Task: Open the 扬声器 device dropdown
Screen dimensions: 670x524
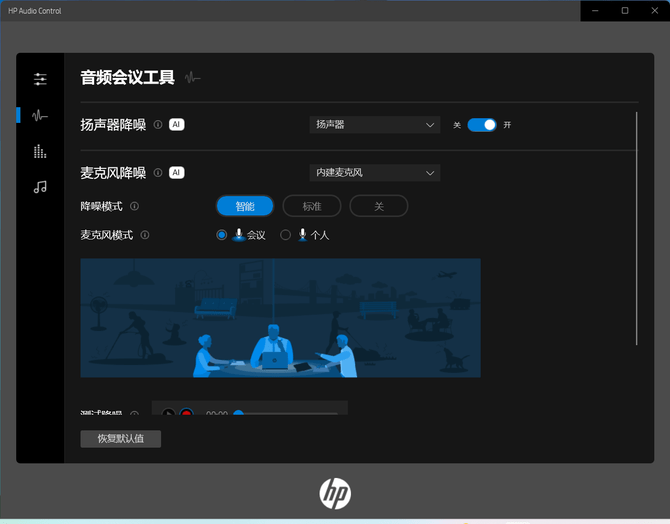Action: click(375, 124)
